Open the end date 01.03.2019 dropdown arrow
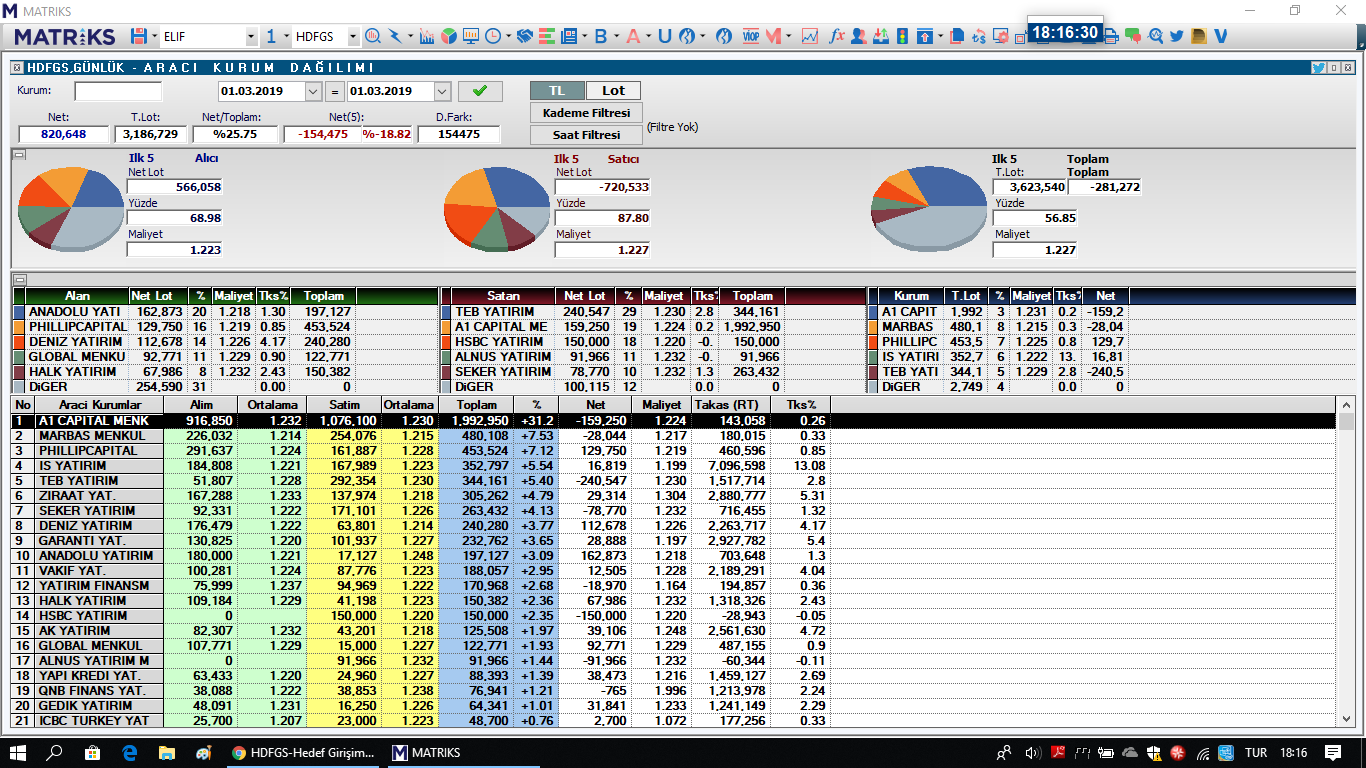Image resolution: width=1366 pixels, height=768 pixels. 443,91
